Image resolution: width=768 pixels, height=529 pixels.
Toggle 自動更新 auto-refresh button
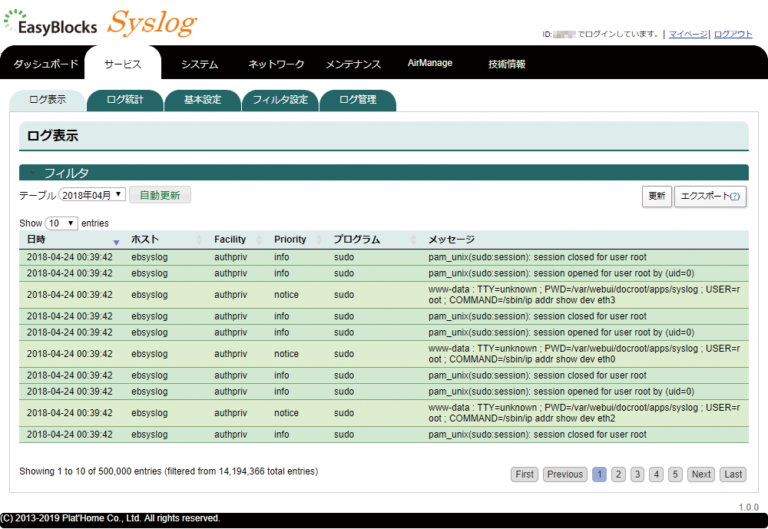(x=160, y=195)
